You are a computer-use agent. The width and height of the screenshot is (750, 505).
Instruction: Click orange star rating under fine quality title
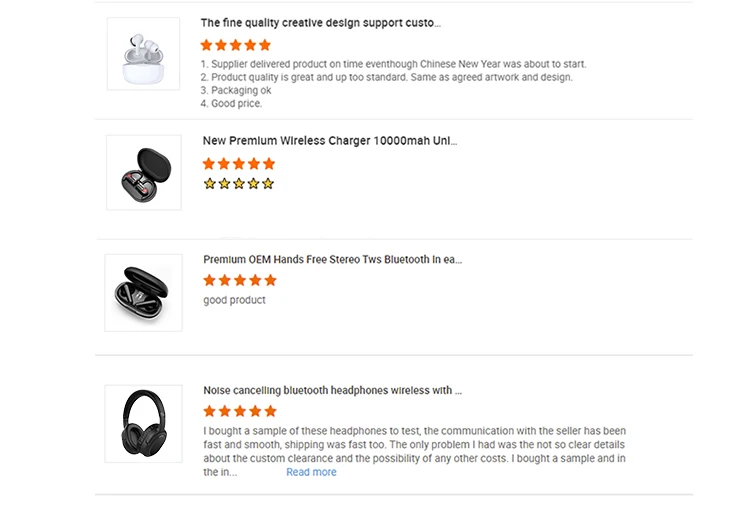(x=236, y=45)
